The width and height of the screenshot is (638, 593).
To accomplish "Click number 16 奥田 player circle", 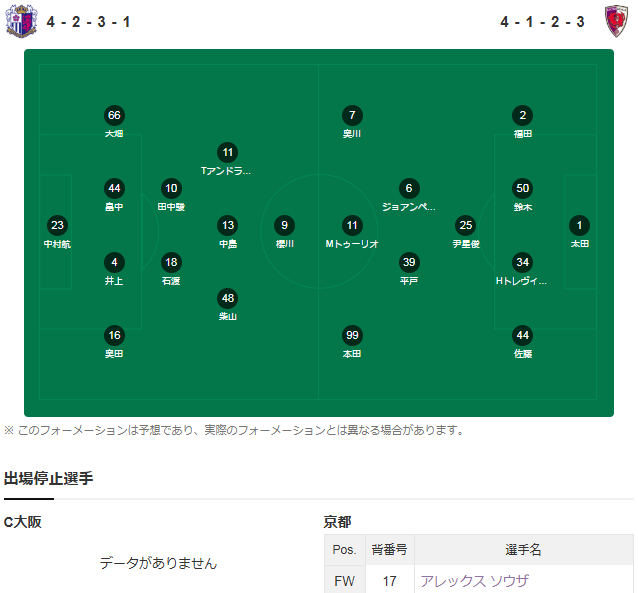I will click(x=114, y=335).
